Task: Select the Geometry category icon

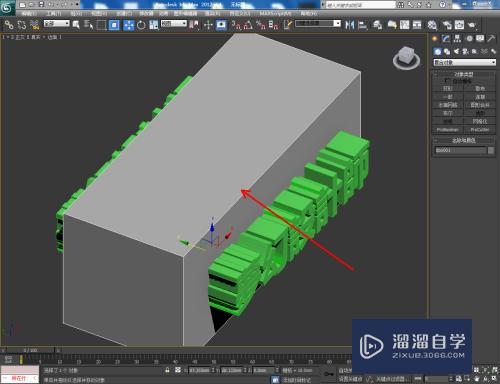Action: click(x=437, y=51)
